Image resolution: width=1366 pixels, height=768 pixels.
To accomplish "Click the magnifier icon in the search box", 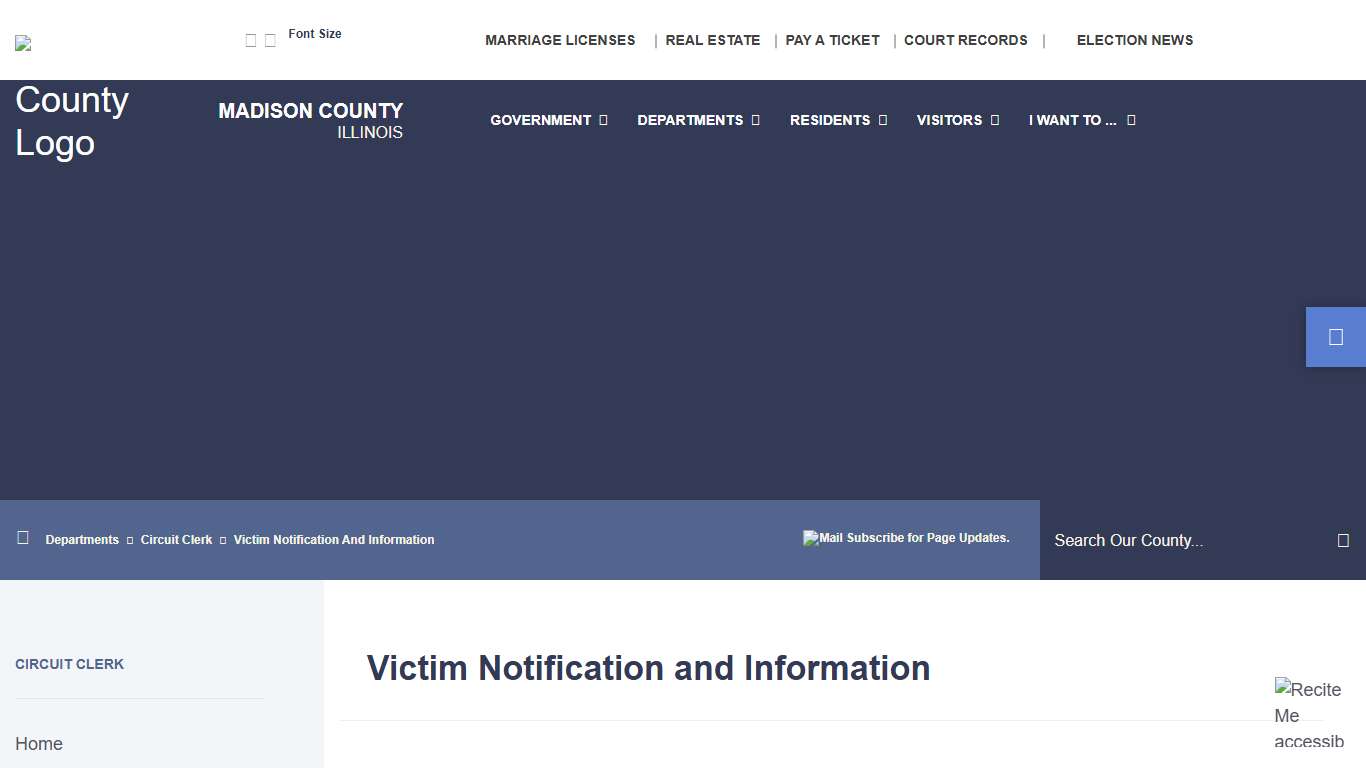I will pyautogui.click(x=1343, y=540).
